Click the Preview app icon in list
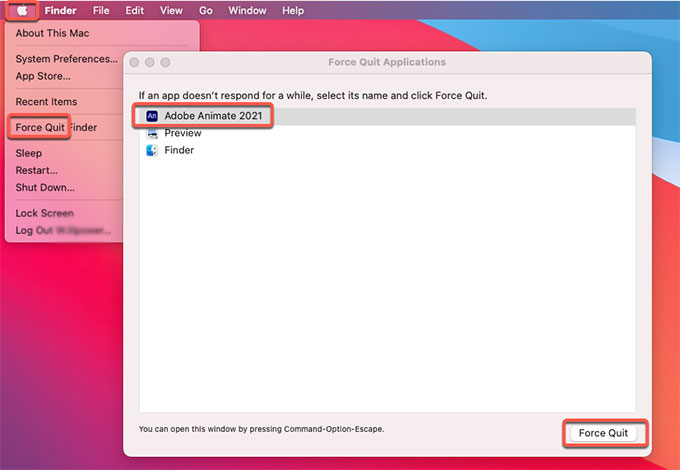The width and height of the screenshot is (680, 470). pyautogui.click(x=152, y=133)
